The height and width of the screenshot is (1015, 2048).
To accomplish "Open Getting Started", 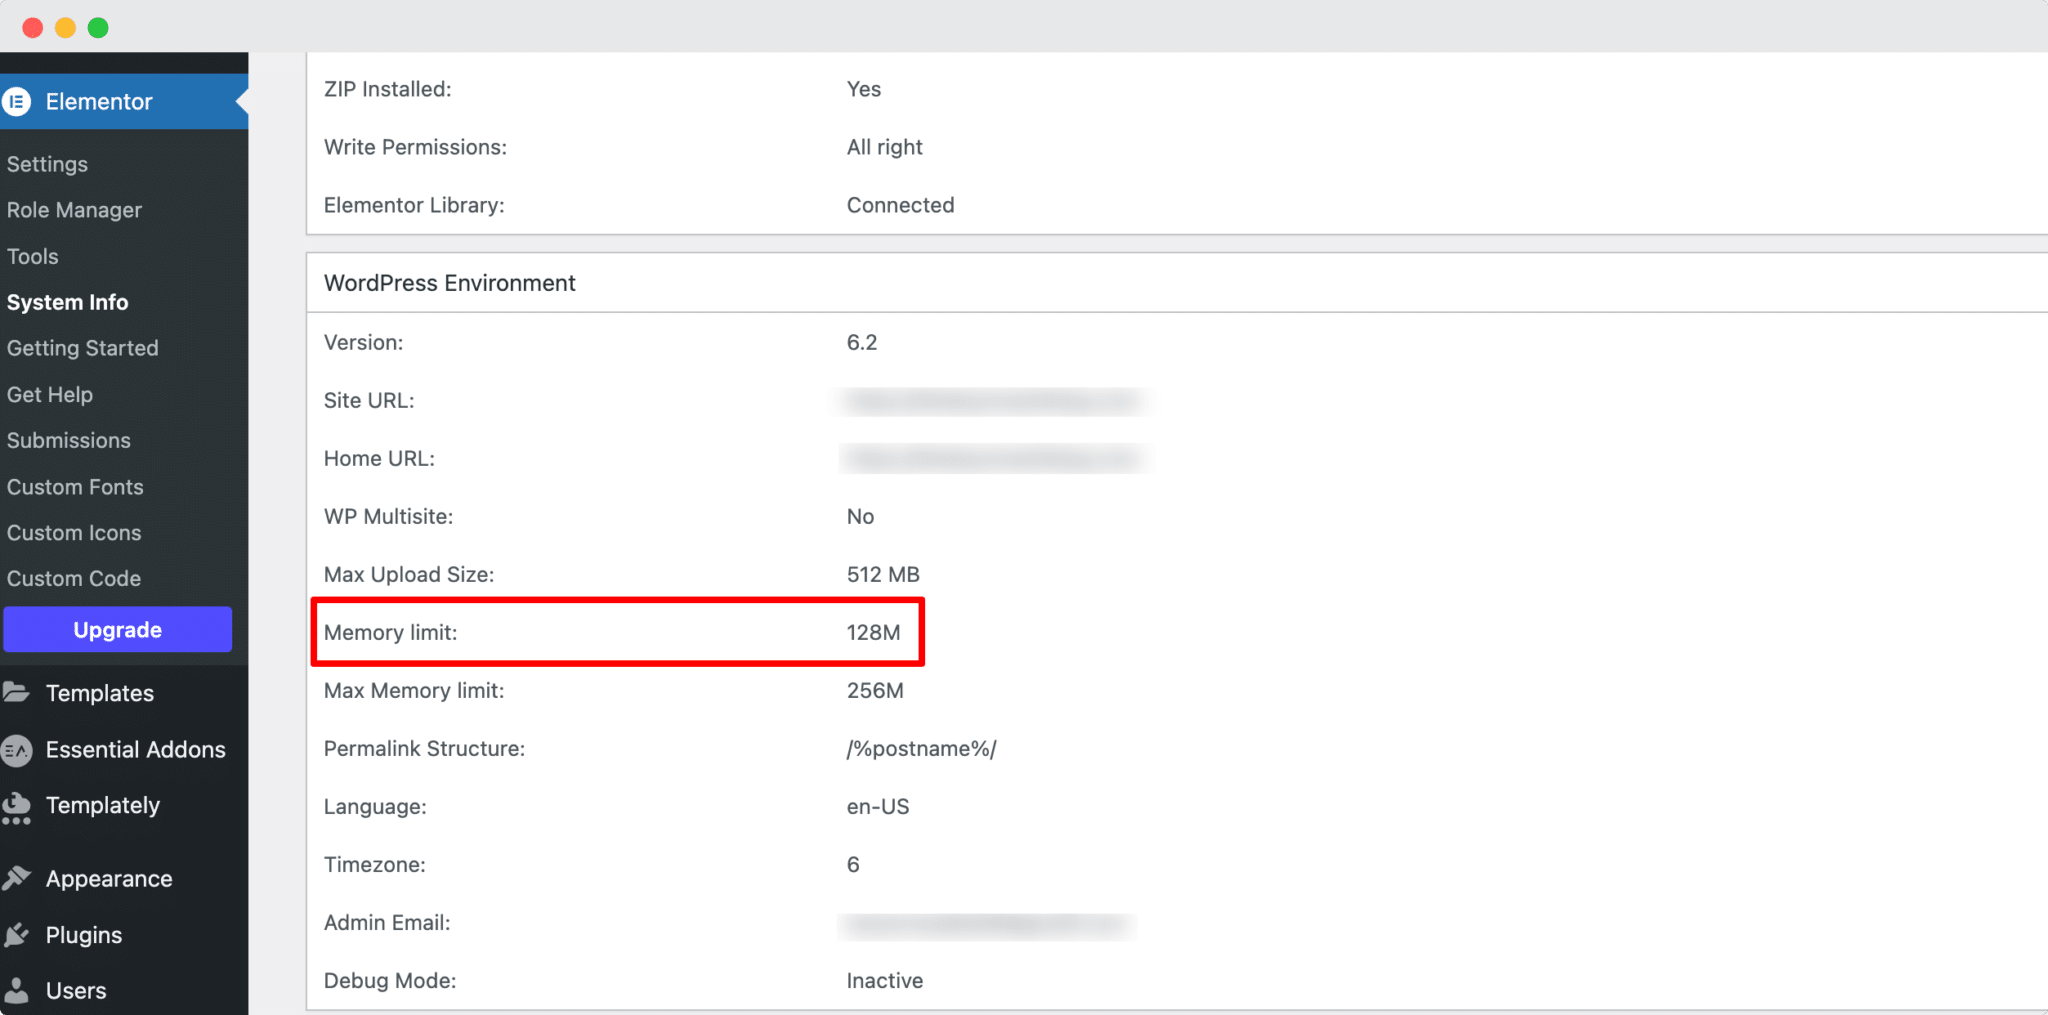I will [x=83, y=348].
